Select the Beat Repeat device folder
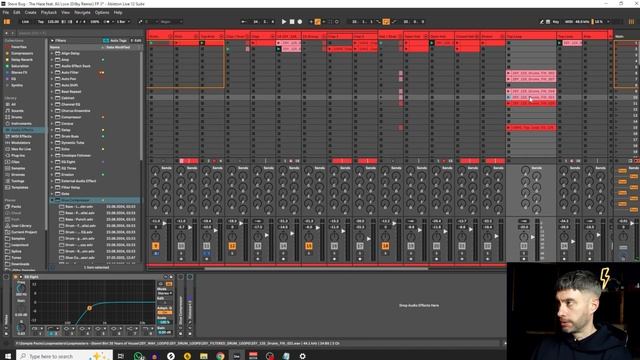 71,91
